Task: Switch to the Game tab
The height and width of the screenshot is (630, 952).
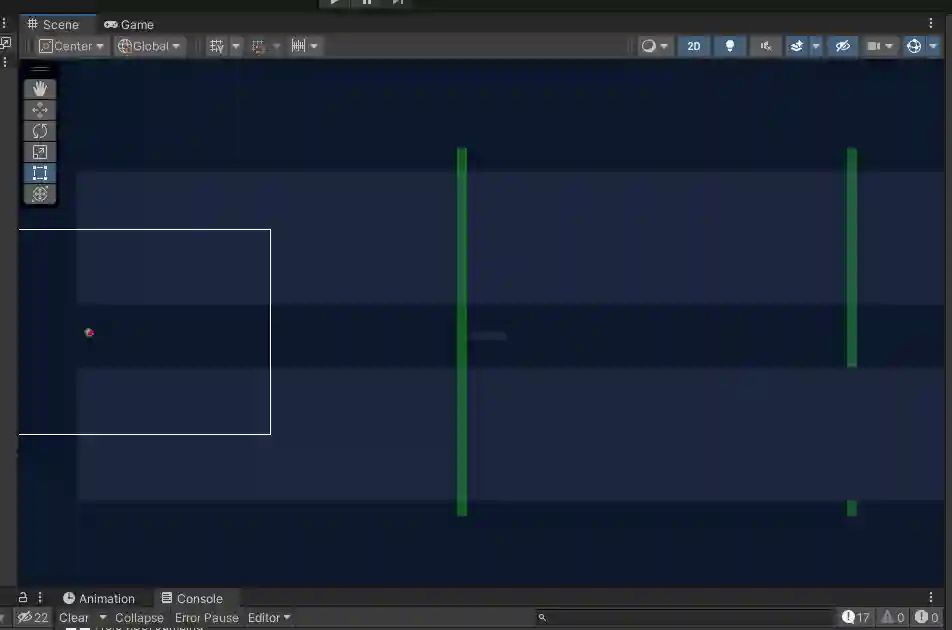Action: coord(129,25)
